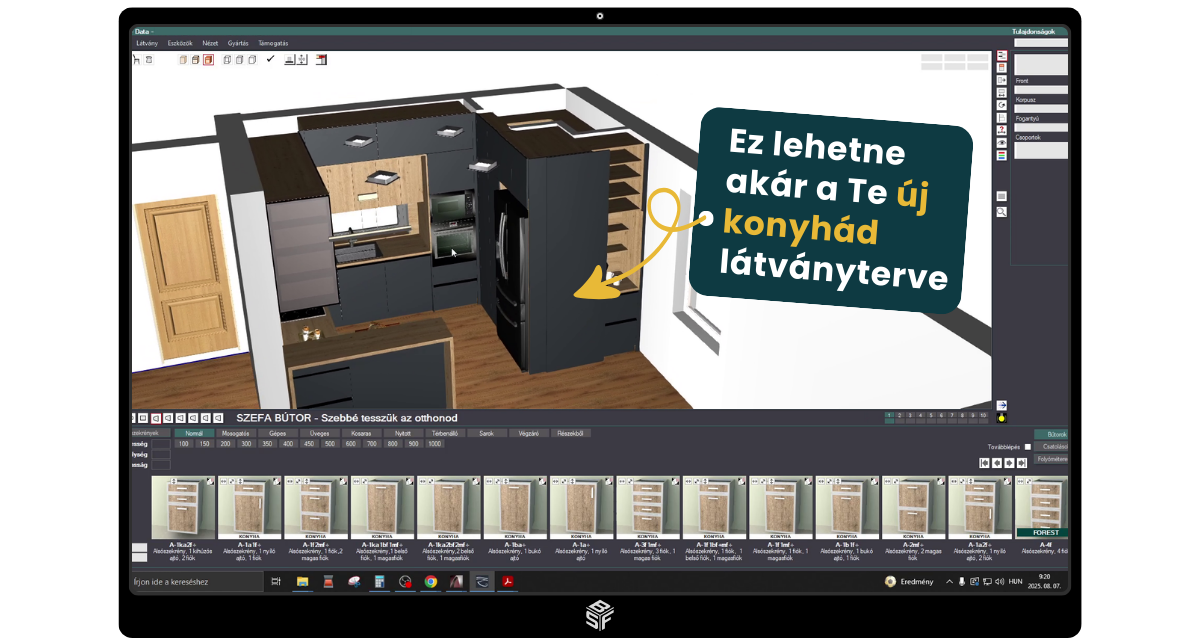Select the Részekből category tab
The height and width of the screenshot is (638, 1200).
click(571, 434)
